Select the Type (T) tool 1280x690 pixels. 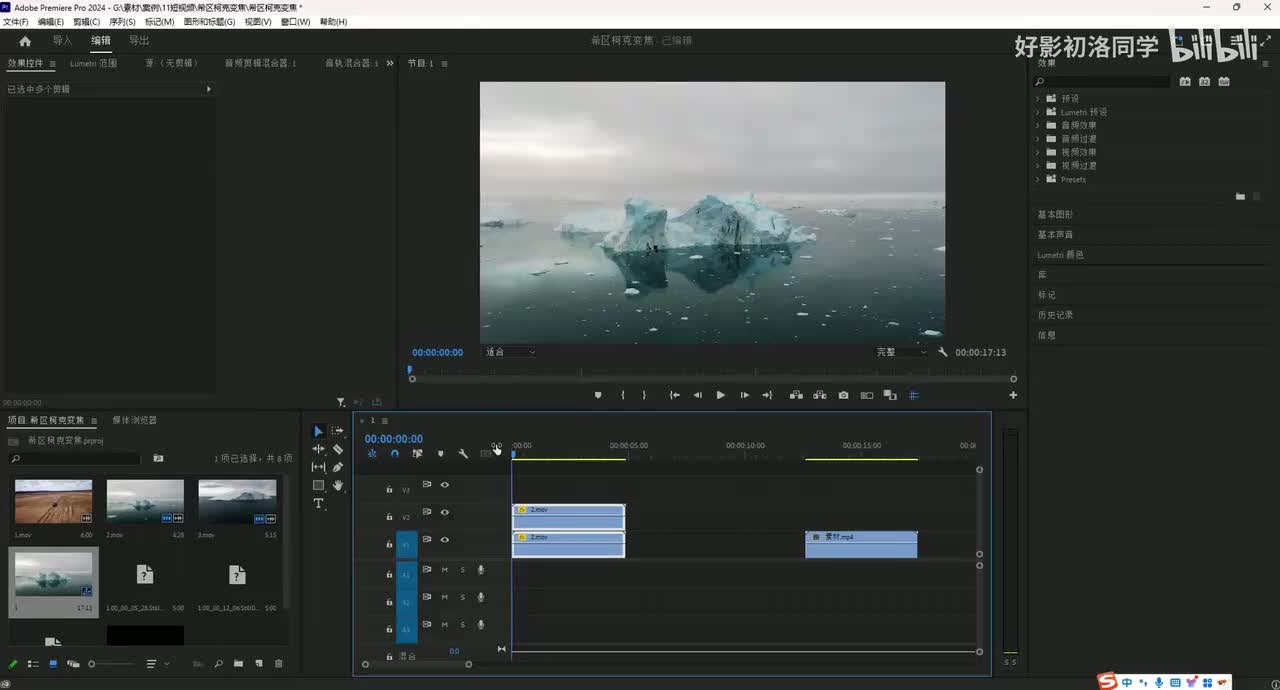pyautogui.click(x=318, y=503)
